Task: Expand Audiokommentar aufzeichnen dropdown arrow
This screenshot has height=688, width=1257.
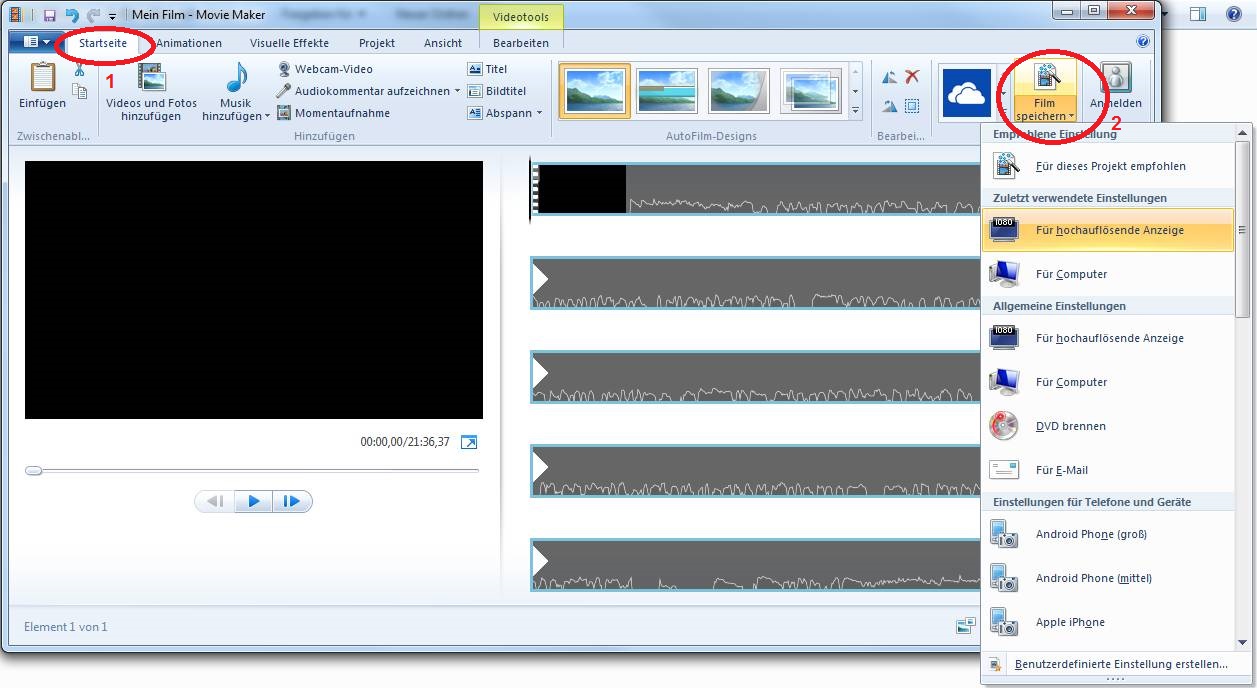Action: click(457, 91)
